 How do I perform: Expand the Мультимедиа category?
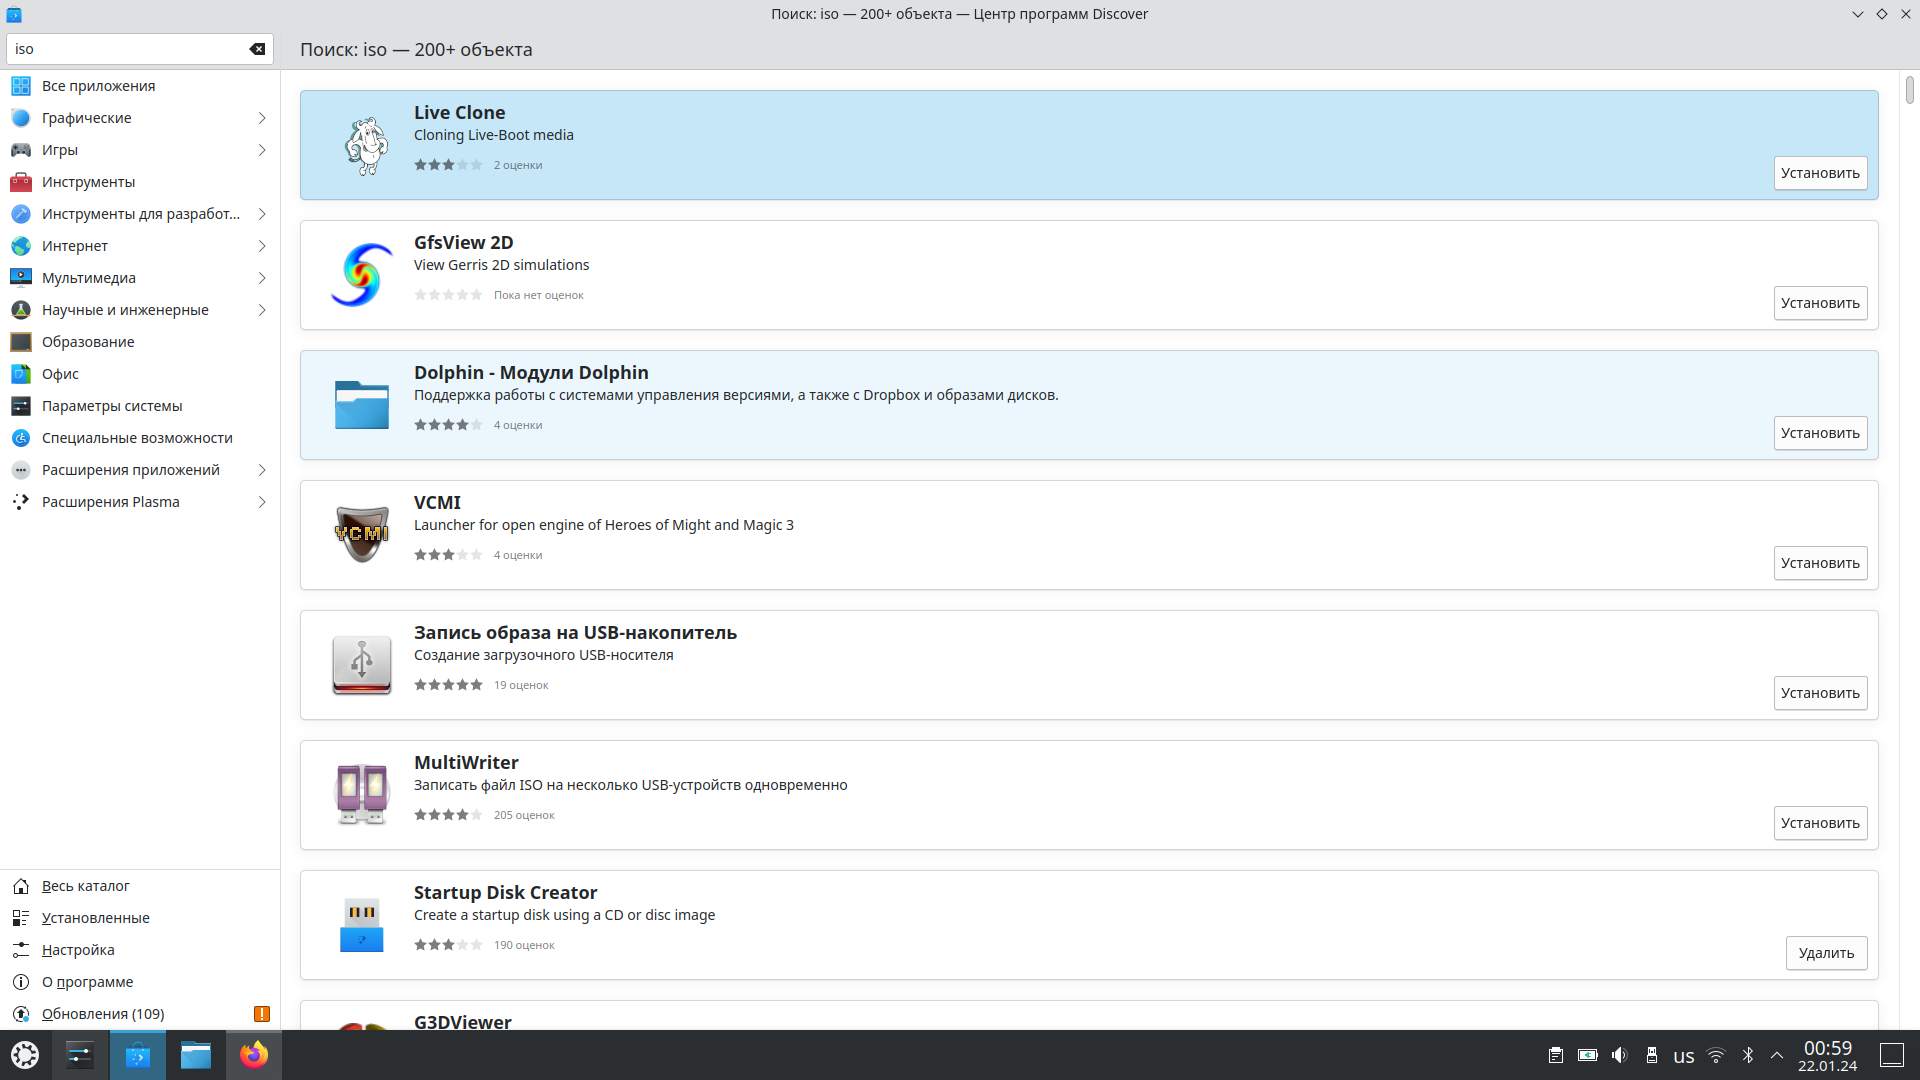point(262,278)
